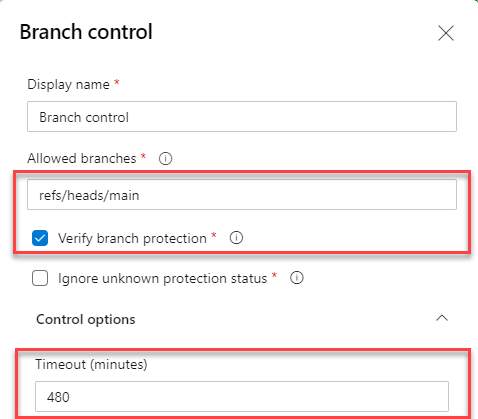Image resolution: width=478 pixels, height=419 pixels.
Task: Enable Ignore unknown protection status checkbox
Action: click(x=40, y=278)
